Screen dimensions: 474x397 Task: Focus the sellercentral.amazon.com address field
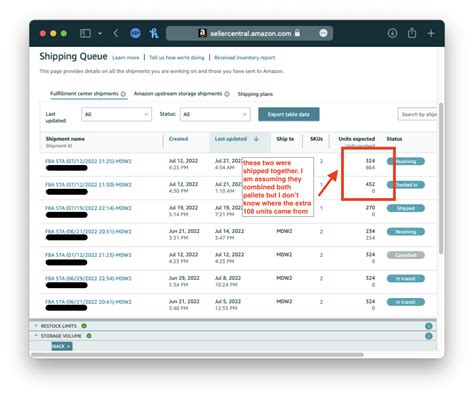coord(249,33)
